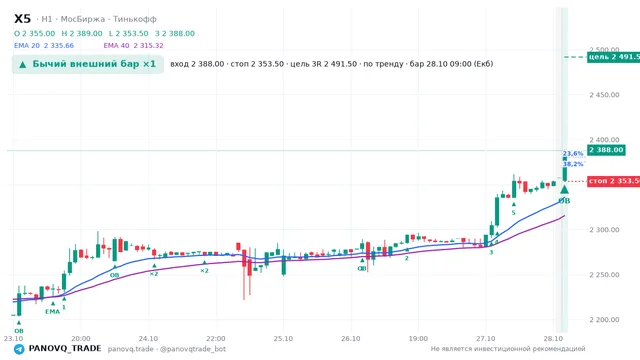Screen dimensions: 640x360
Task: Click the цель 2 491.5 target price tag
Action: click(x=613, y=57)
